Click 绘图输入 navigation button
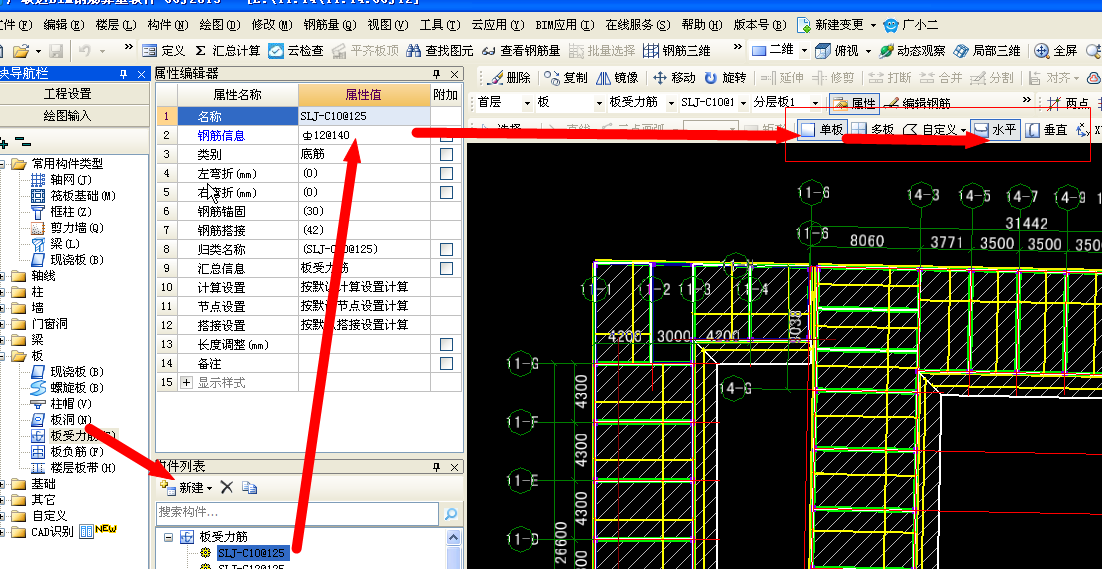 coord(67,115)
